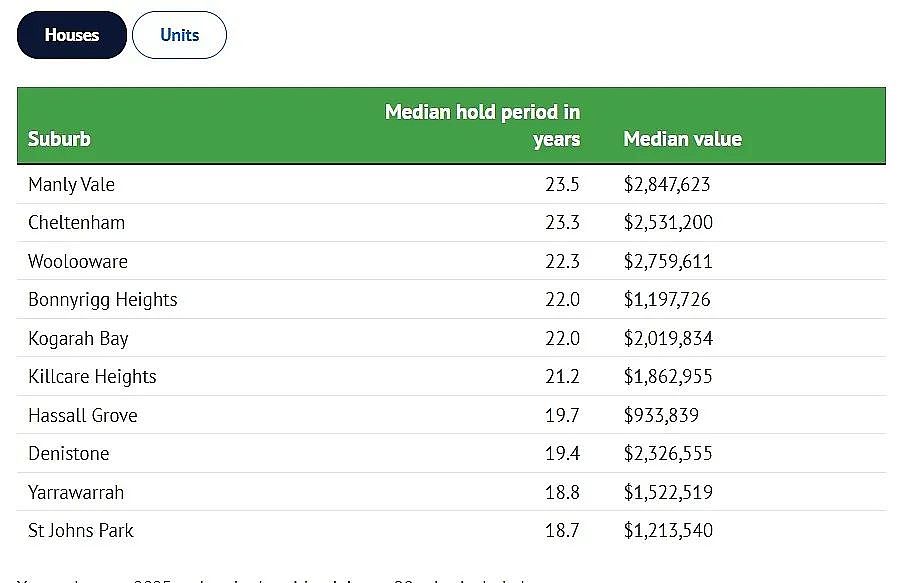Viewport: 901px width, 583px height.
Task: Click the Suburb column header
Action: click(x=59, y=139)
